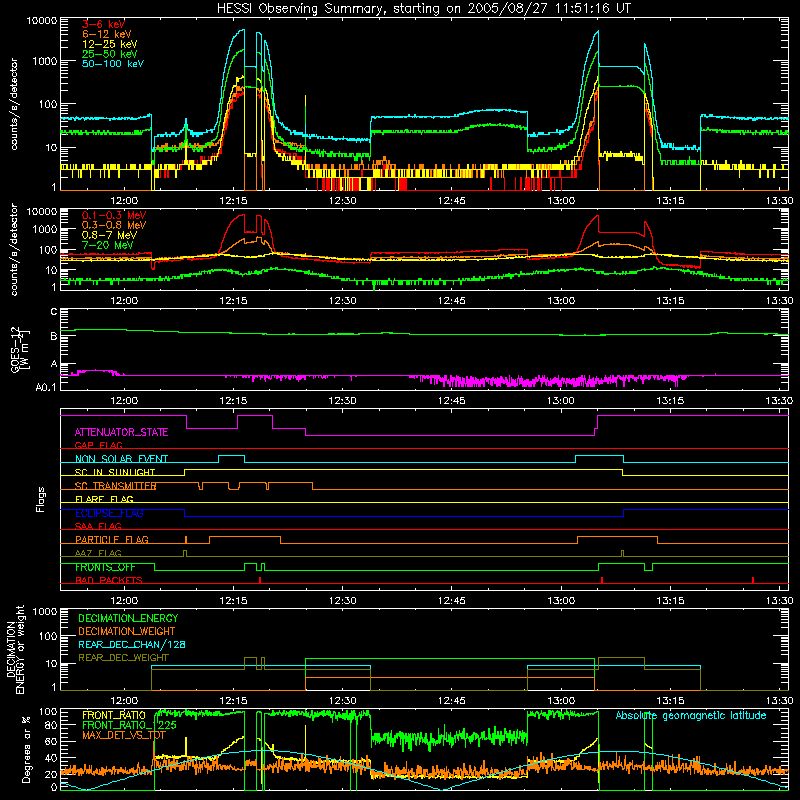800x800 pixels.
Task: Select the NON_SOLAR_EVENT flag label
Action: [121, 459]
